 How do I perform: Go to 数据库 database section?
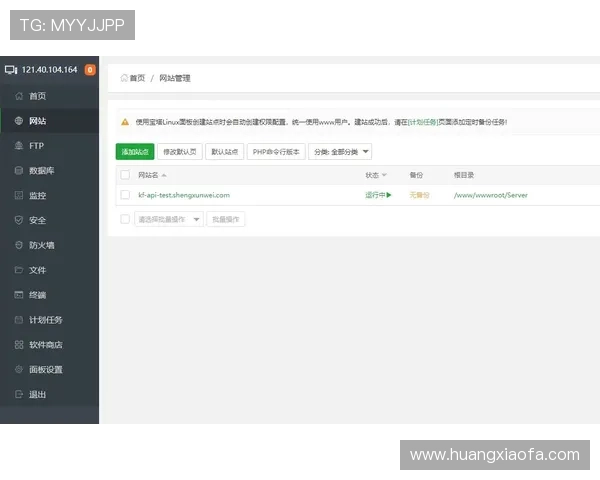[50, 171]
